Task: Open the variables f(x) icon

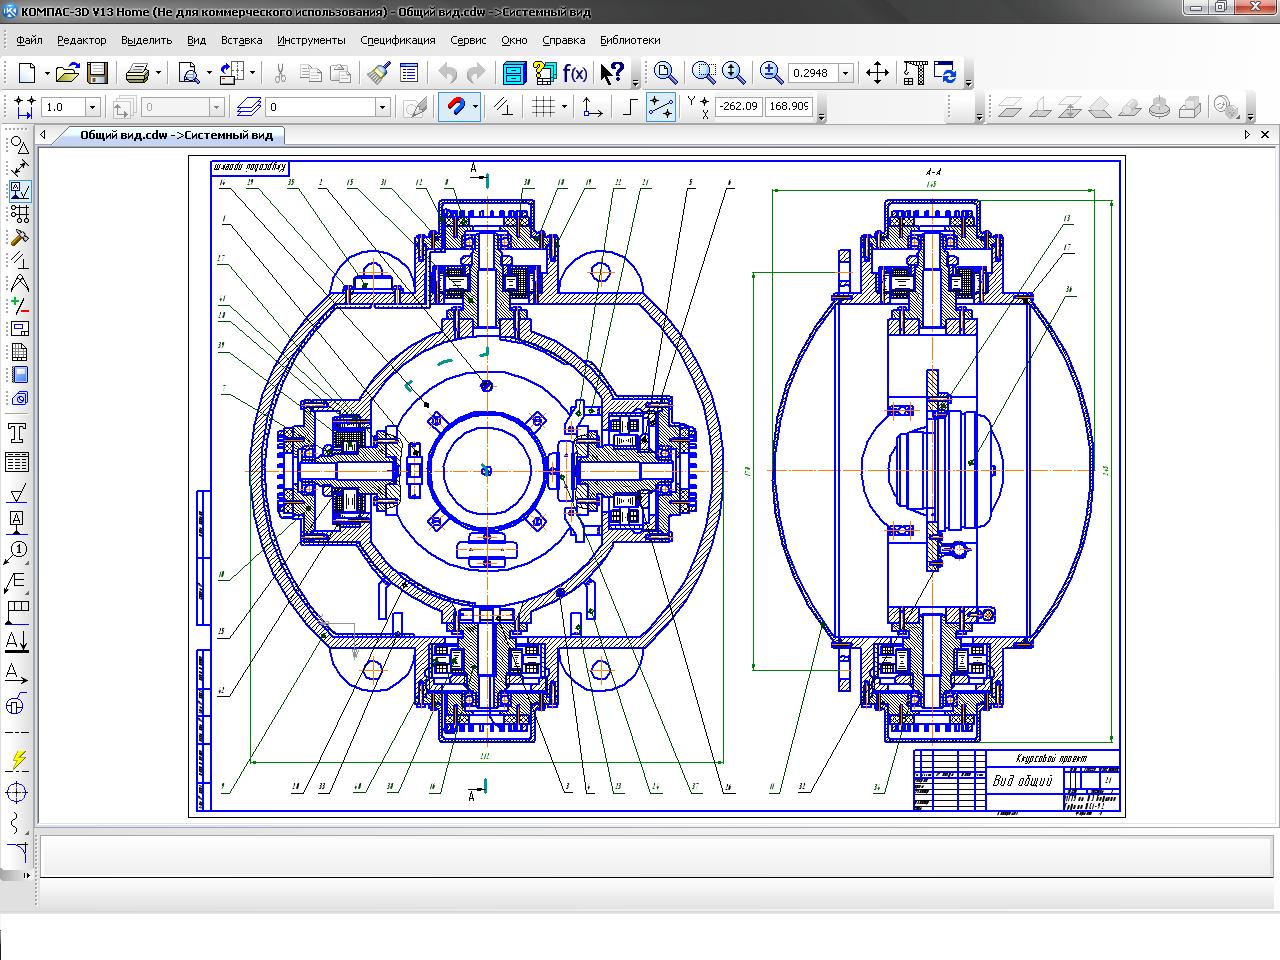Action: (x=575, y=73)
